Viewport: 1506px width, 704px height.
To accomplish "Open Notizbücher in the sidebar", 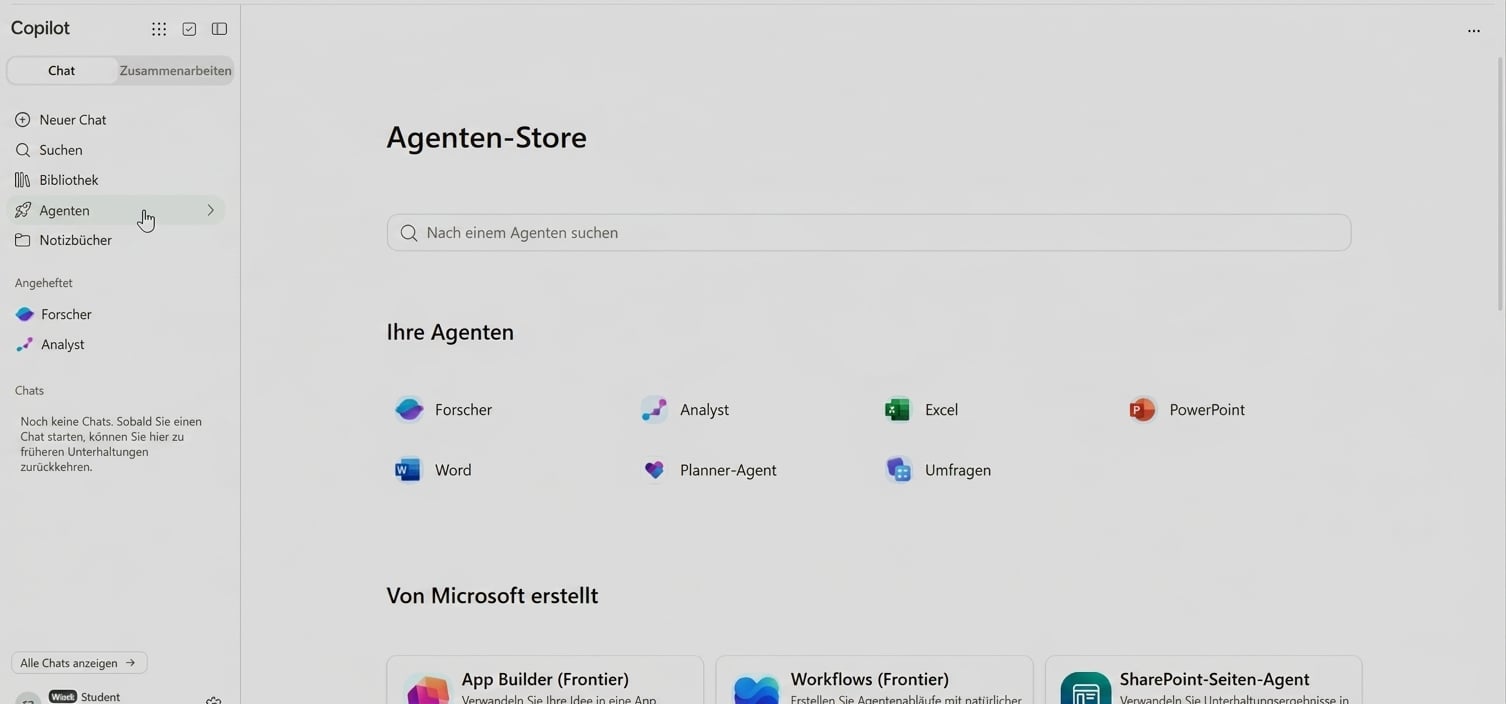I will click(x=116, y=240).
